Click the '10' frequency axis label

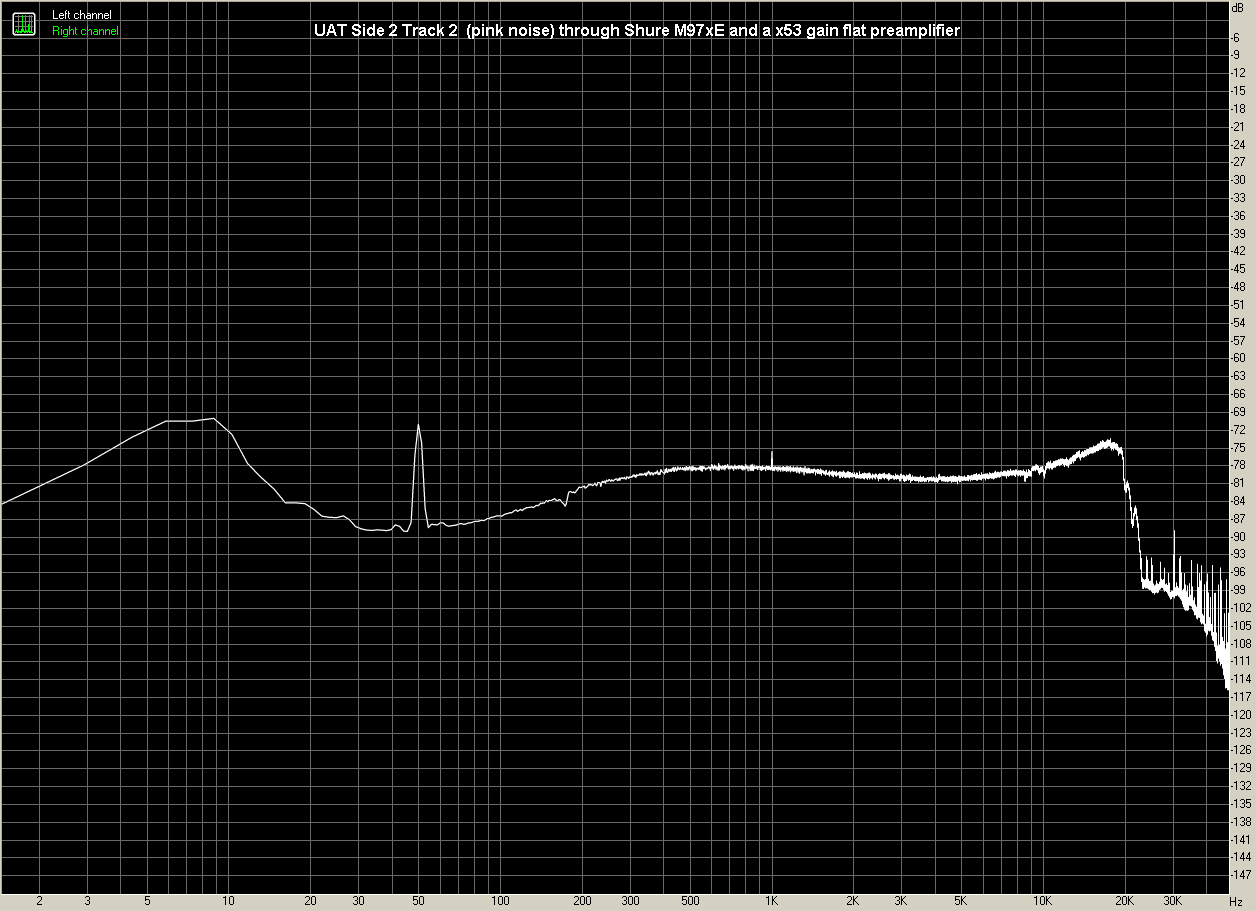(228, 901)
